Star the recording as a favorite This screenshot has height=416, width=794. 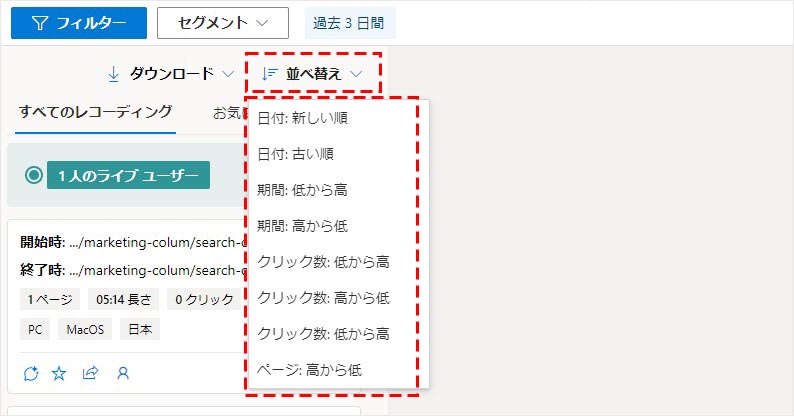click(x=59, y=373)
